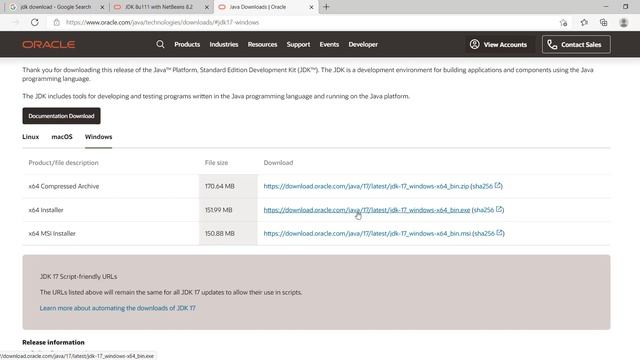This screenshot has width=640, height=360.
Task: Close the Java Downloads Oracle tab
Action: click(311, 7)
